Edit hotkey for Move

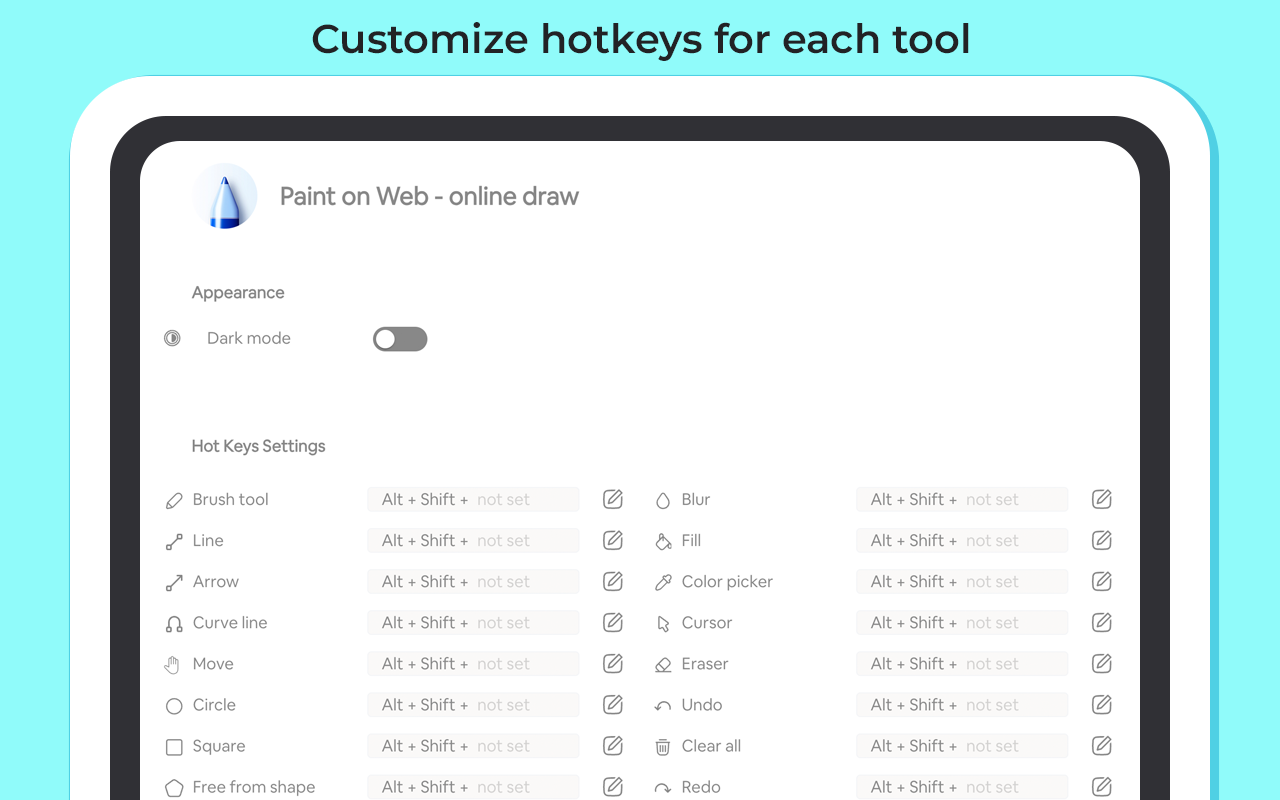pyautogui.click(x=613, y=663)
